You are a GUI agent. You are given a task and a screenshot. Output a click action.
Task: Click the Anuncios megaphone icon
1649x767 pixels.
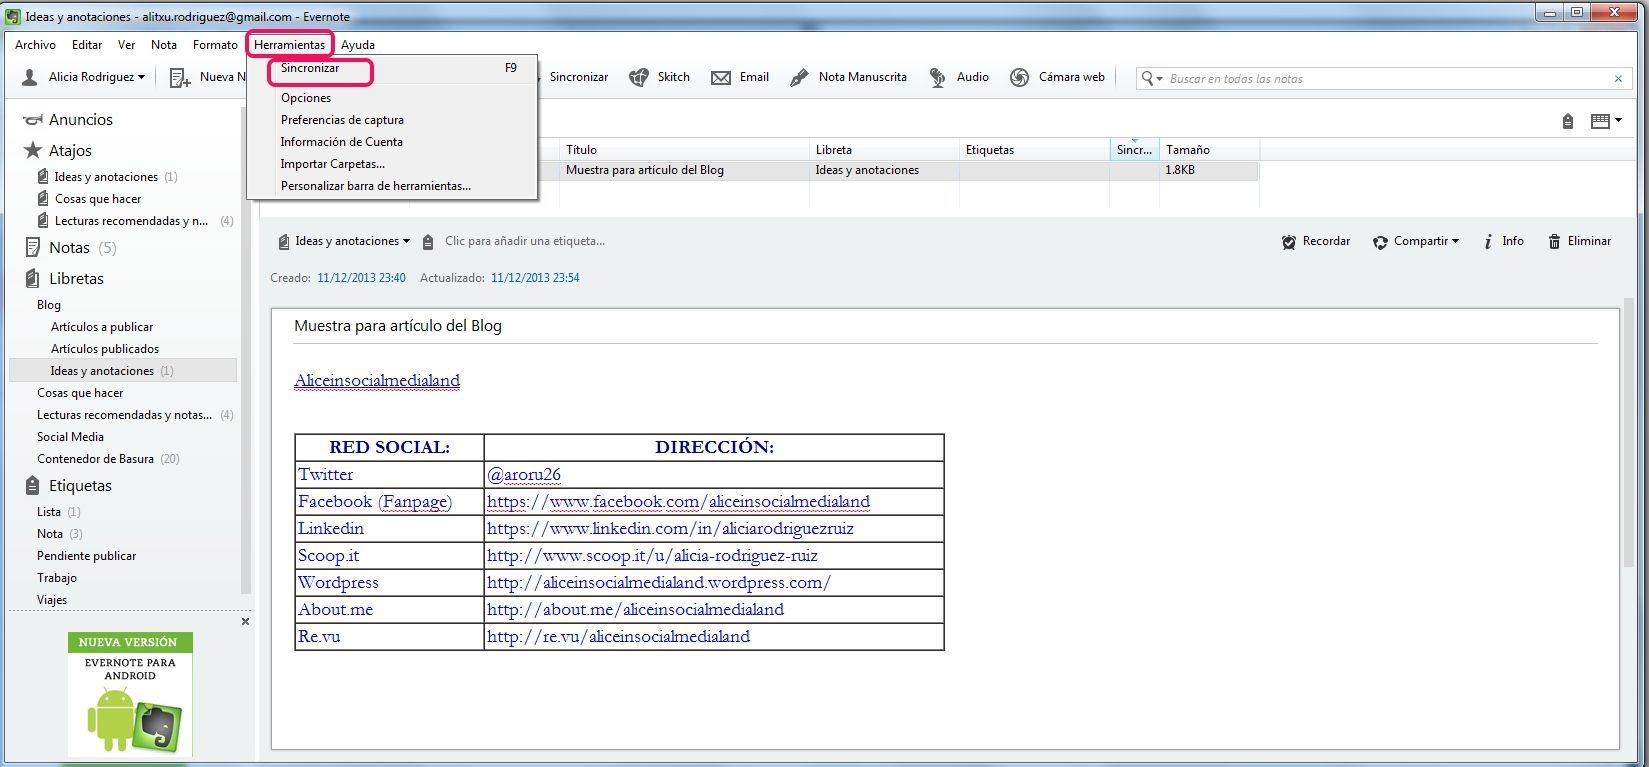33,120
